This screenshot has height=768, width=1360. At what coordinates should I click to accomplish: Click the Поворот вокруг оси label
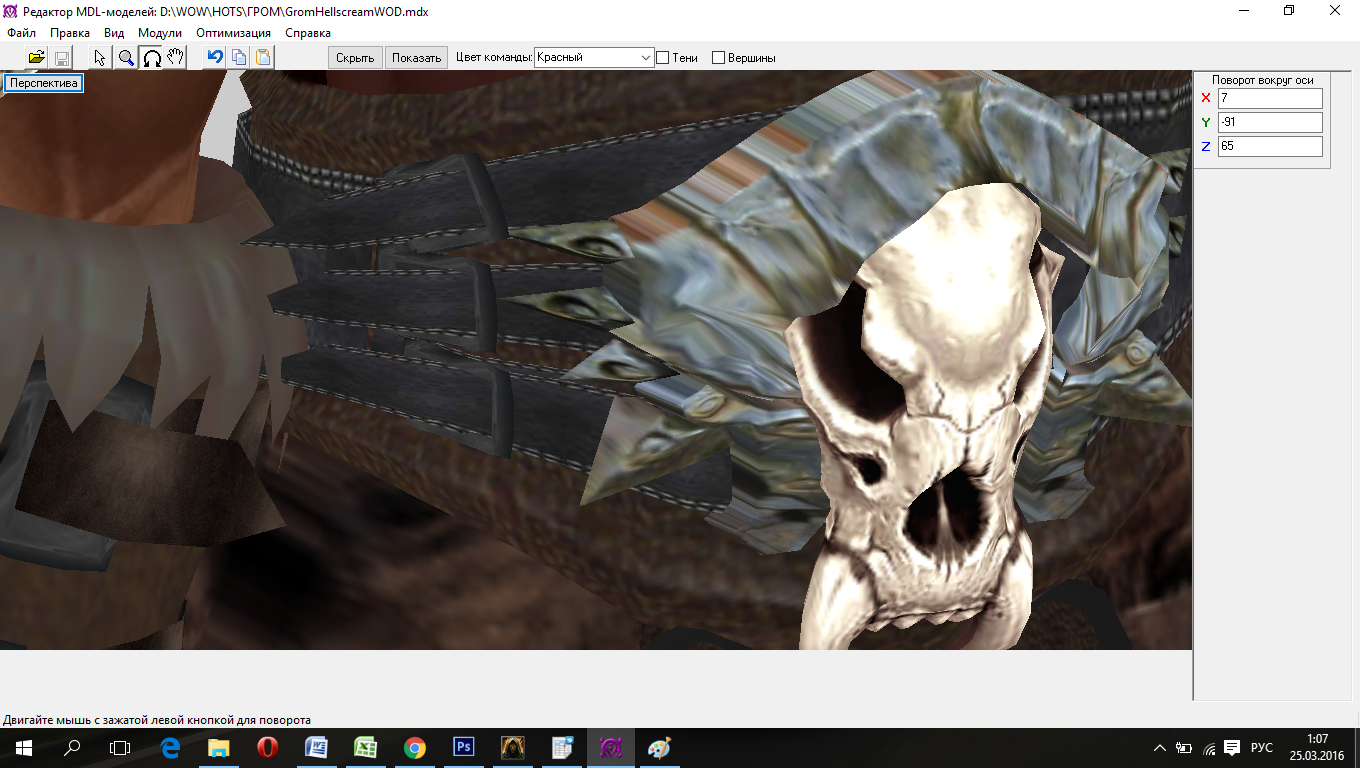[x=1262, y=80]
